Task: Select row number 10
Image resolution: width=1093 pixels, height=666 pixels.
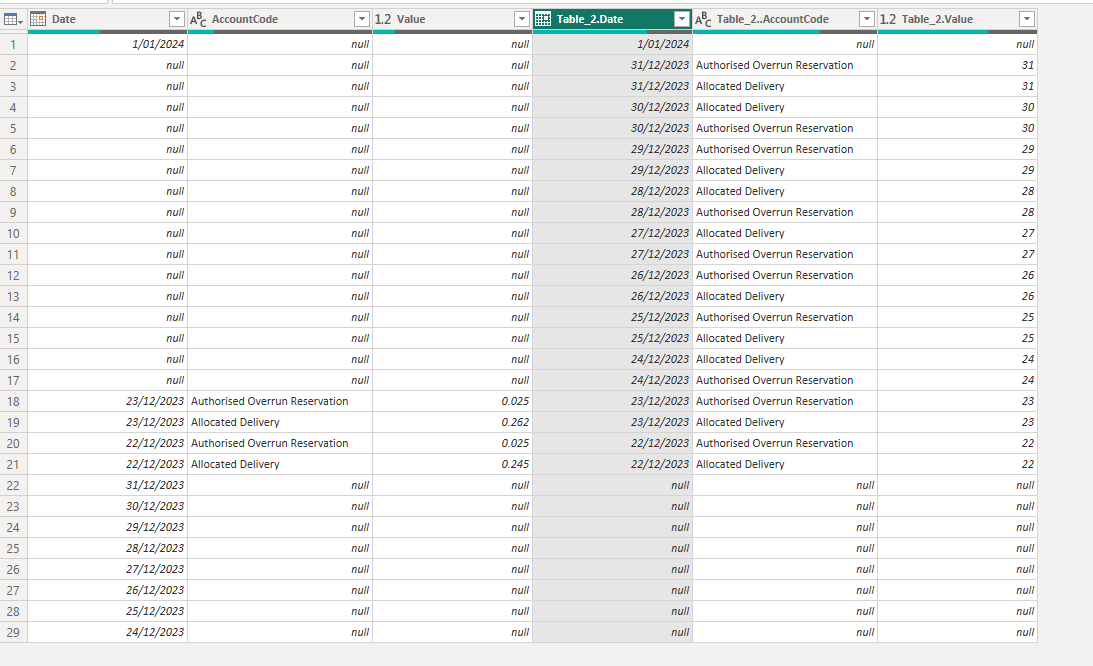Action: (13, 233)
